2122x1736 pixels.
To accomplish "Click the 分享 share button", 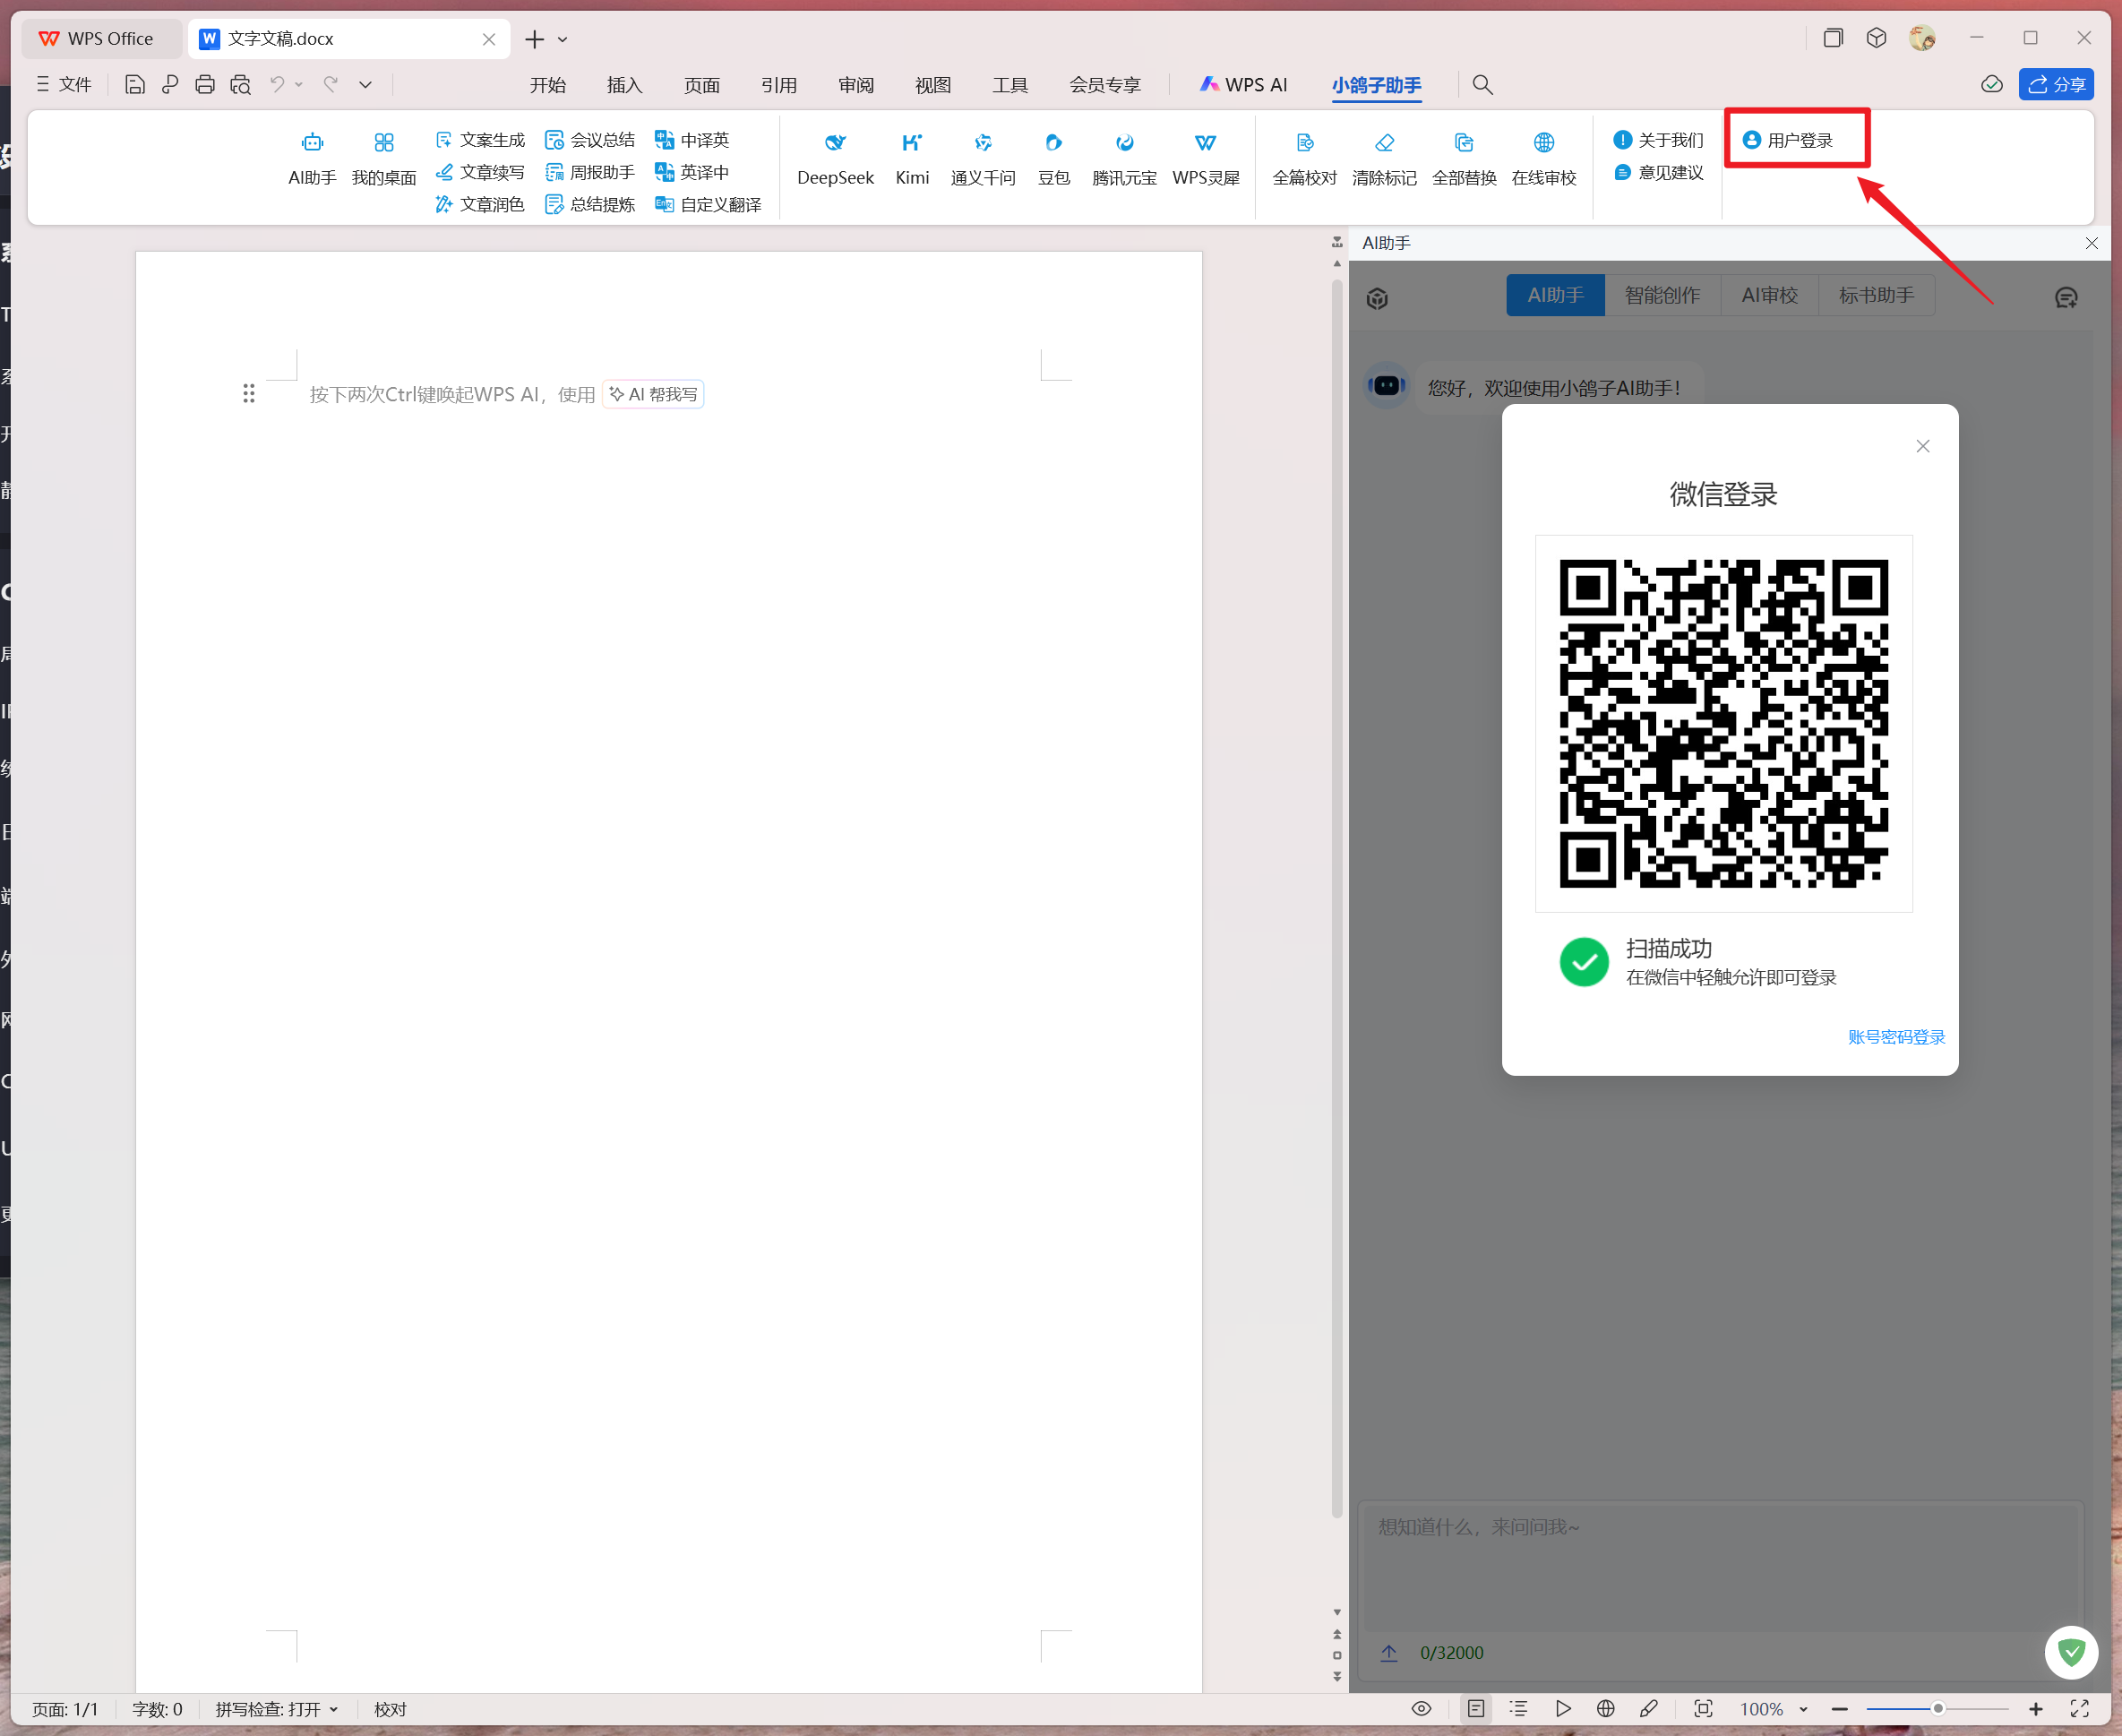I will [x=2056, y=85].
